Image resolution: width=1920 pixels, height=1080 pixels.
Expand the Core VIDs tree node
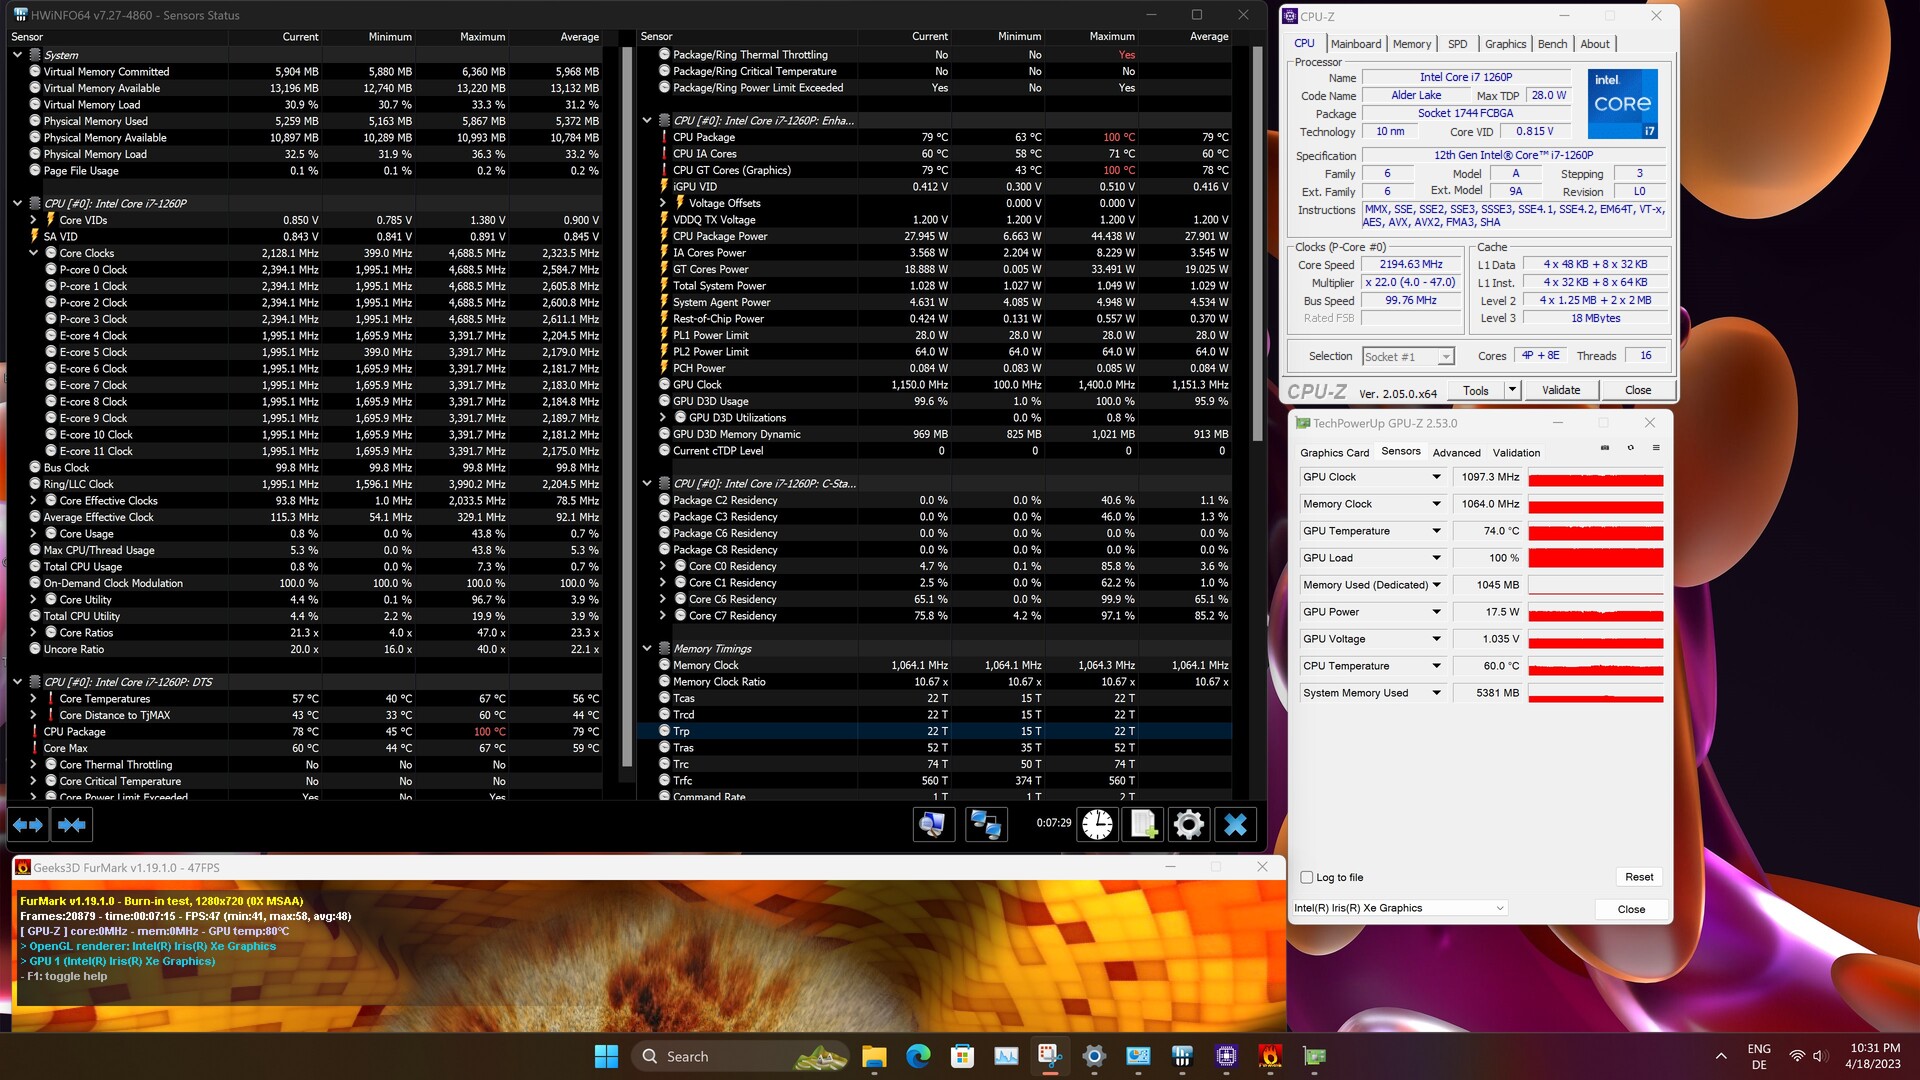tap(33, 220)
